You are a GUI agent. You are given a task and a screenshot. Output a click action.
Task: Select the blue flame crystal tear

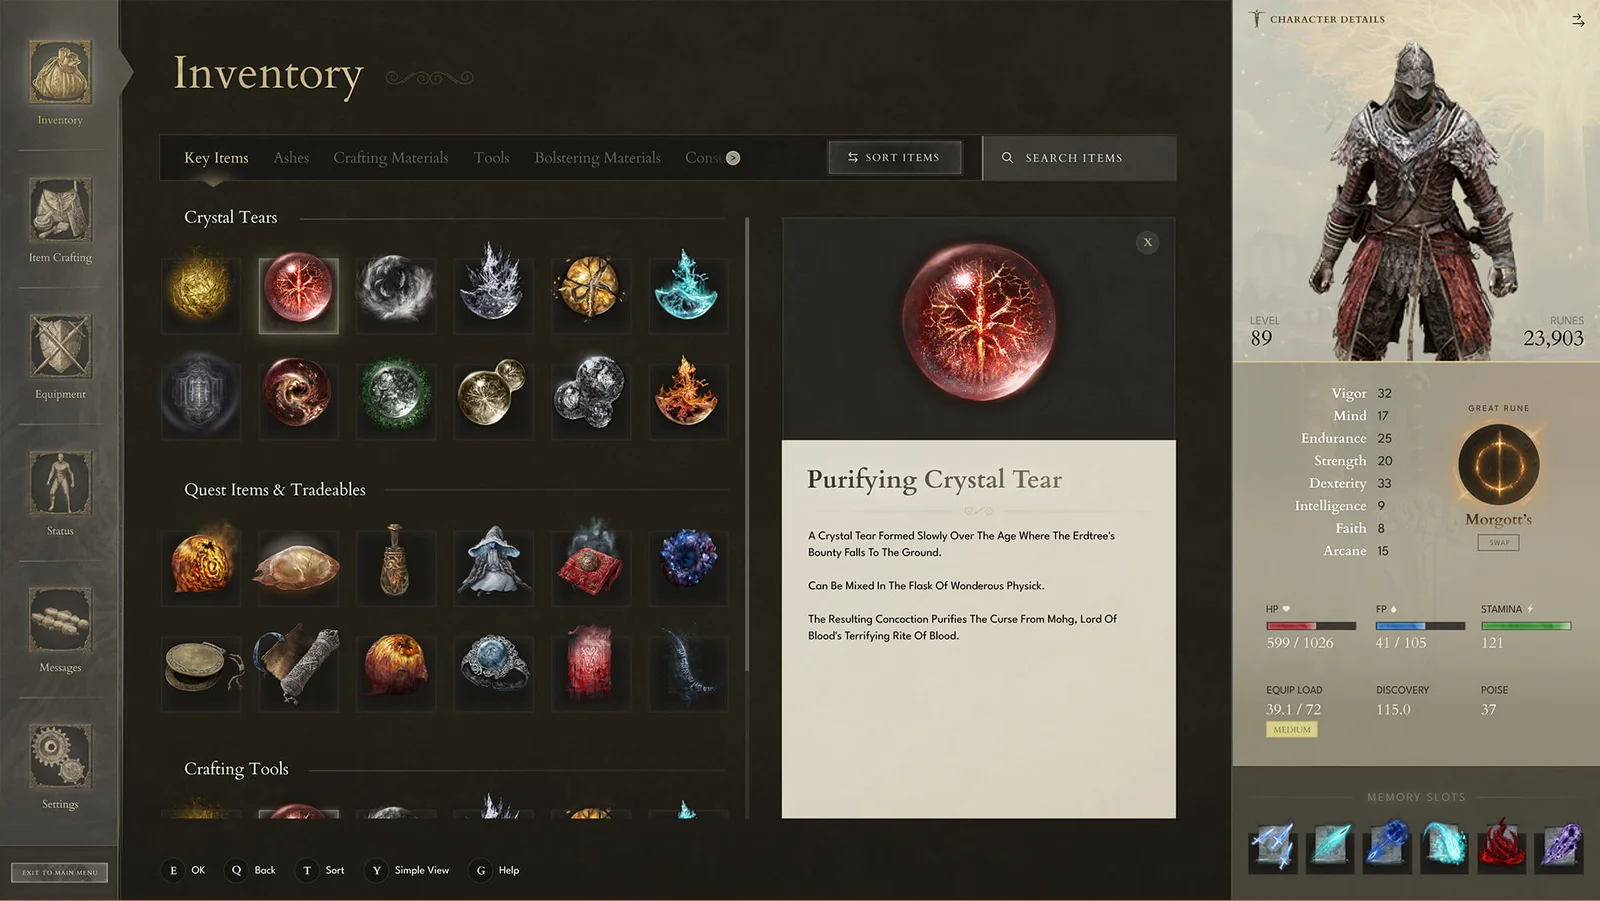pyautogui.click(x=687, y=288)
